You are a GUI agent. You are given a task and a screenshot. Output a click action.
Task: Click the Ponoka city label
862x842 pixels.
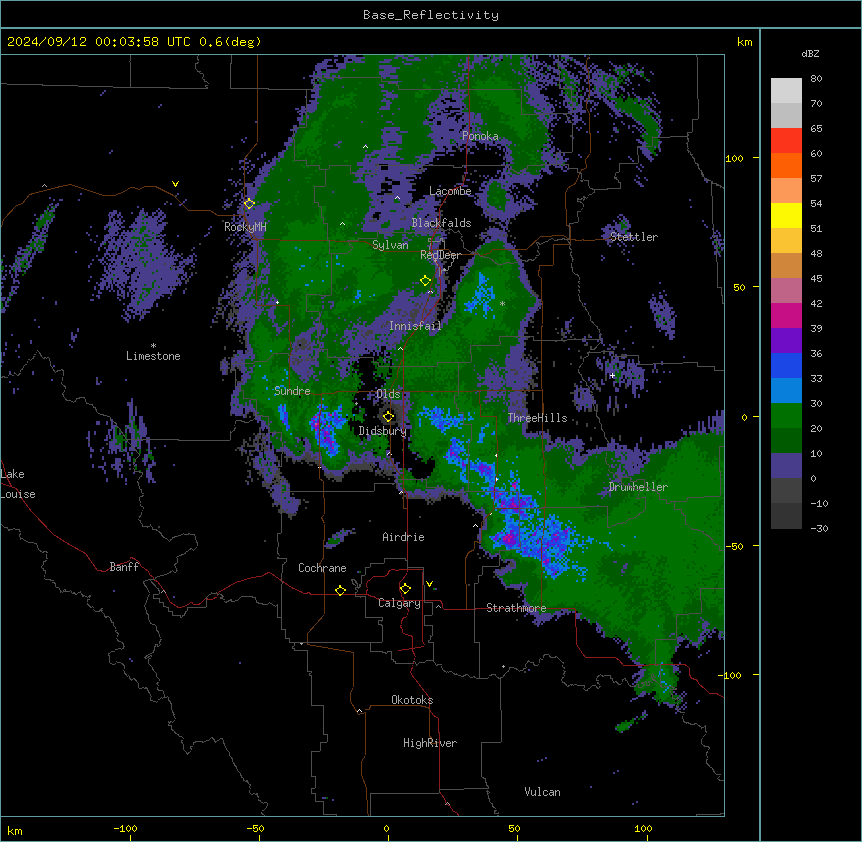pos(480,136)
